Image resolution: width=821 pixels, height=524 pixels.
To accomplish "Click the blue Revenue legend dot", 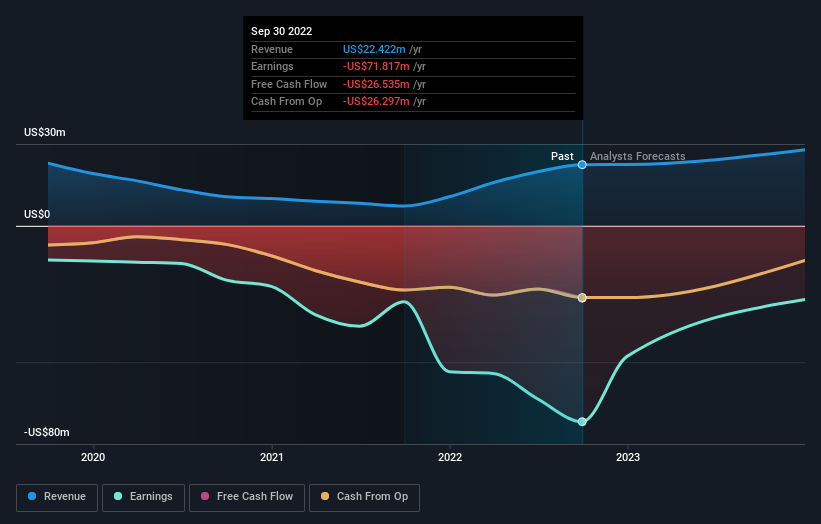I will click(32, 496).
